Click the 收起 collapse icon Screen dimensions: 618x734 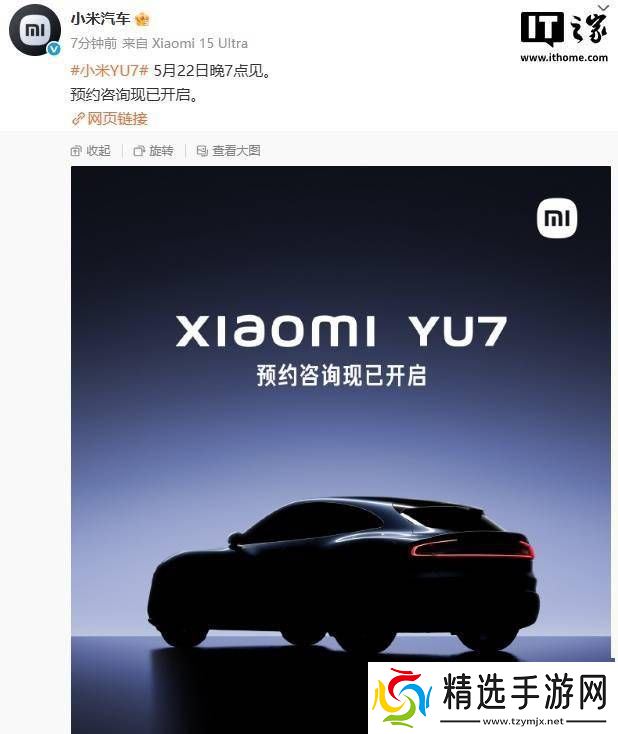76,151
